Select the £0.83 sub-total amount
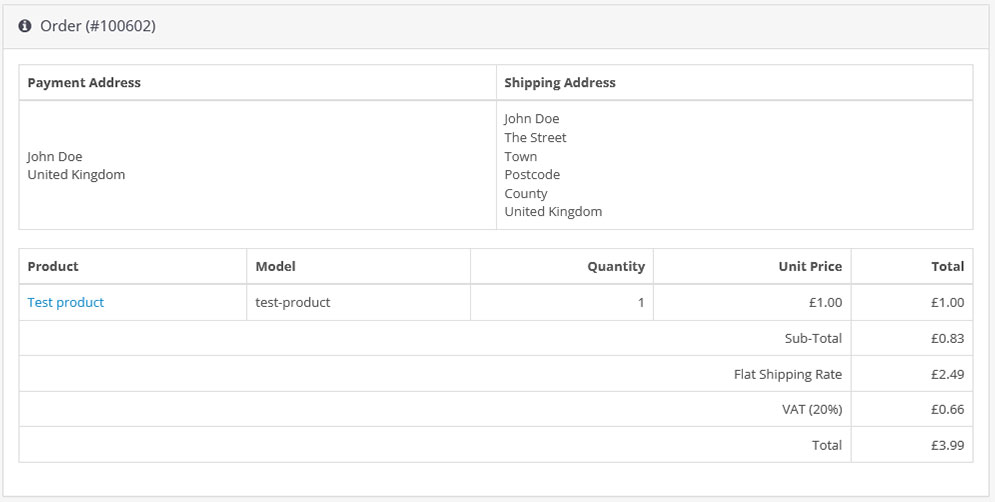Image resolution: width=995 pixels, height=502 pixels. pos(947,339)
